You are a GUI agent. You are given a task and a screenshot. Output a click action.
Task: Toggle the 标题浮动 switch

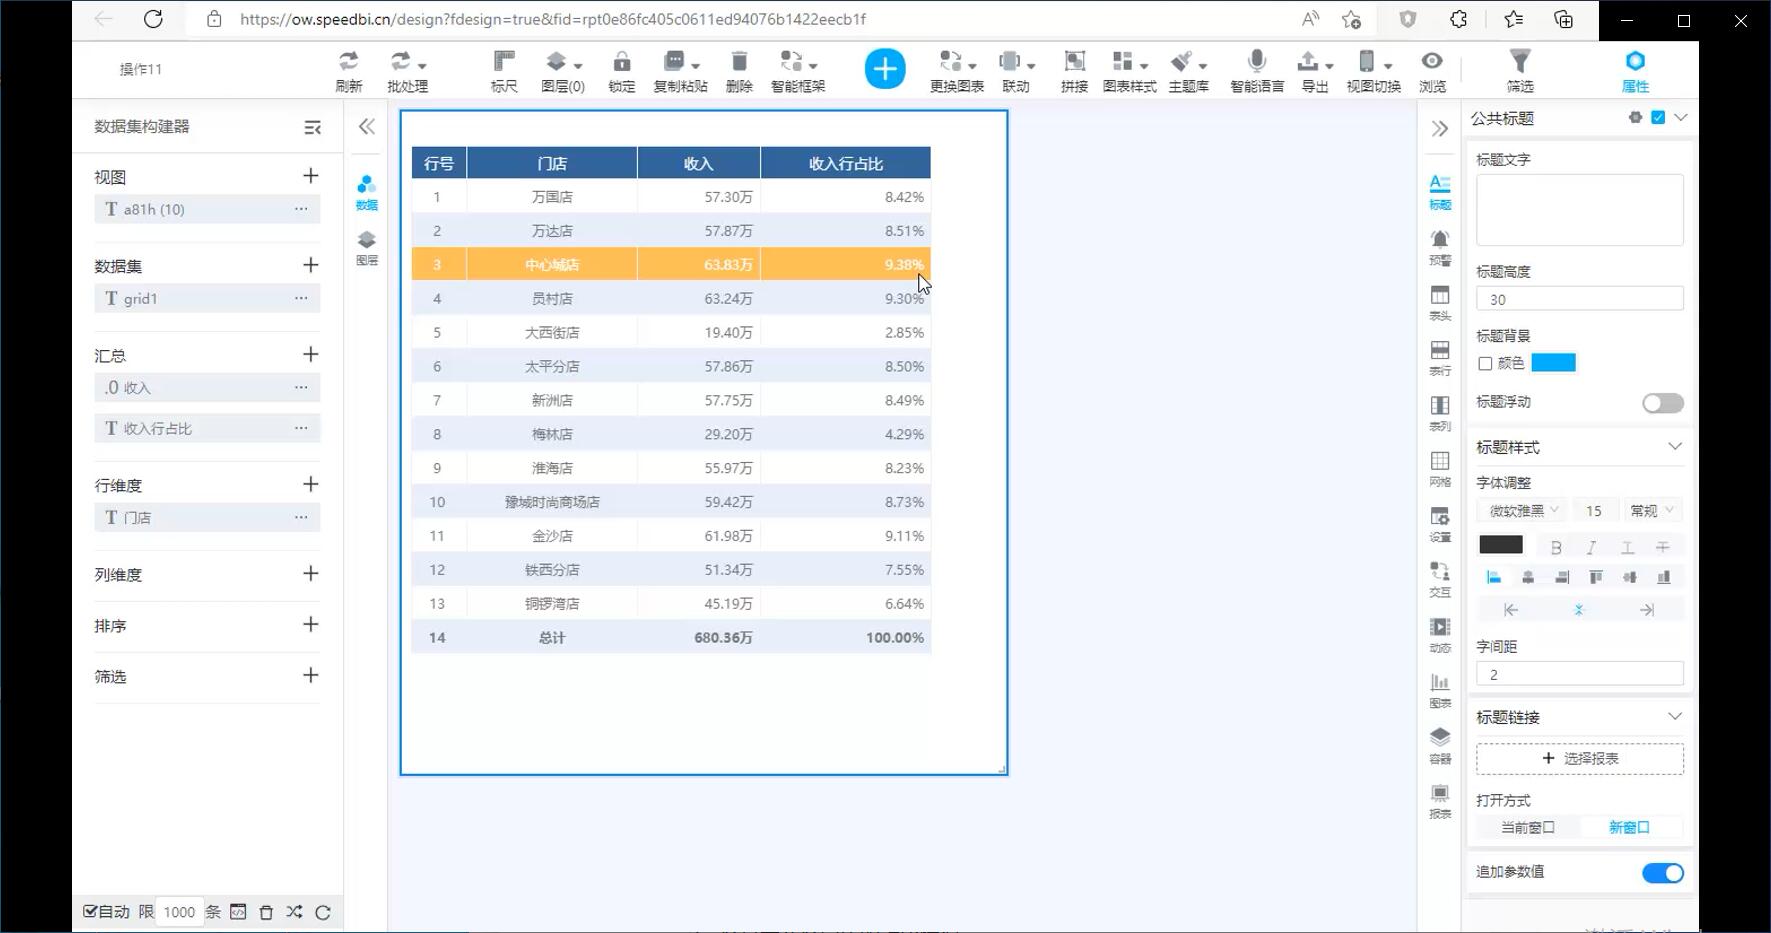[1662, 403]
